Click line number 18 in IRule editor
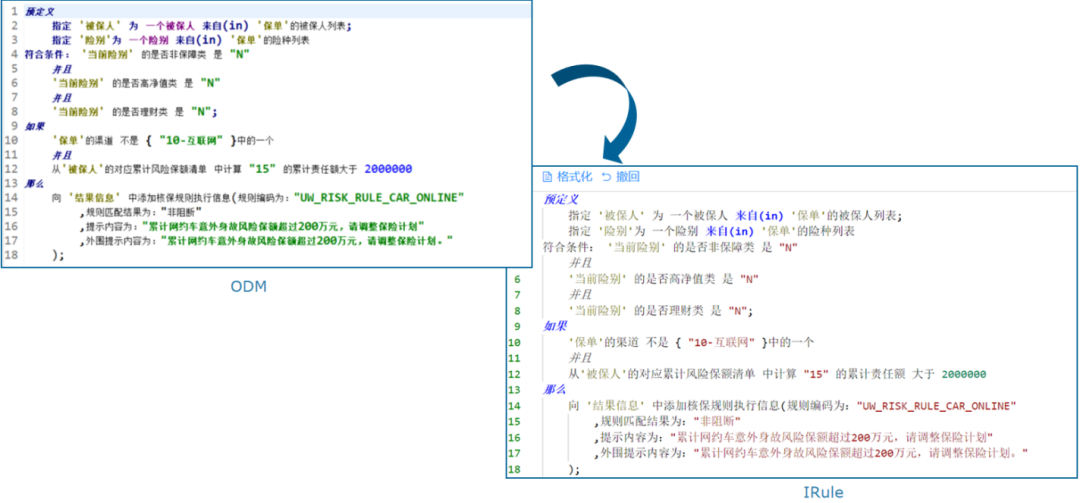 [x=516, y=469]
